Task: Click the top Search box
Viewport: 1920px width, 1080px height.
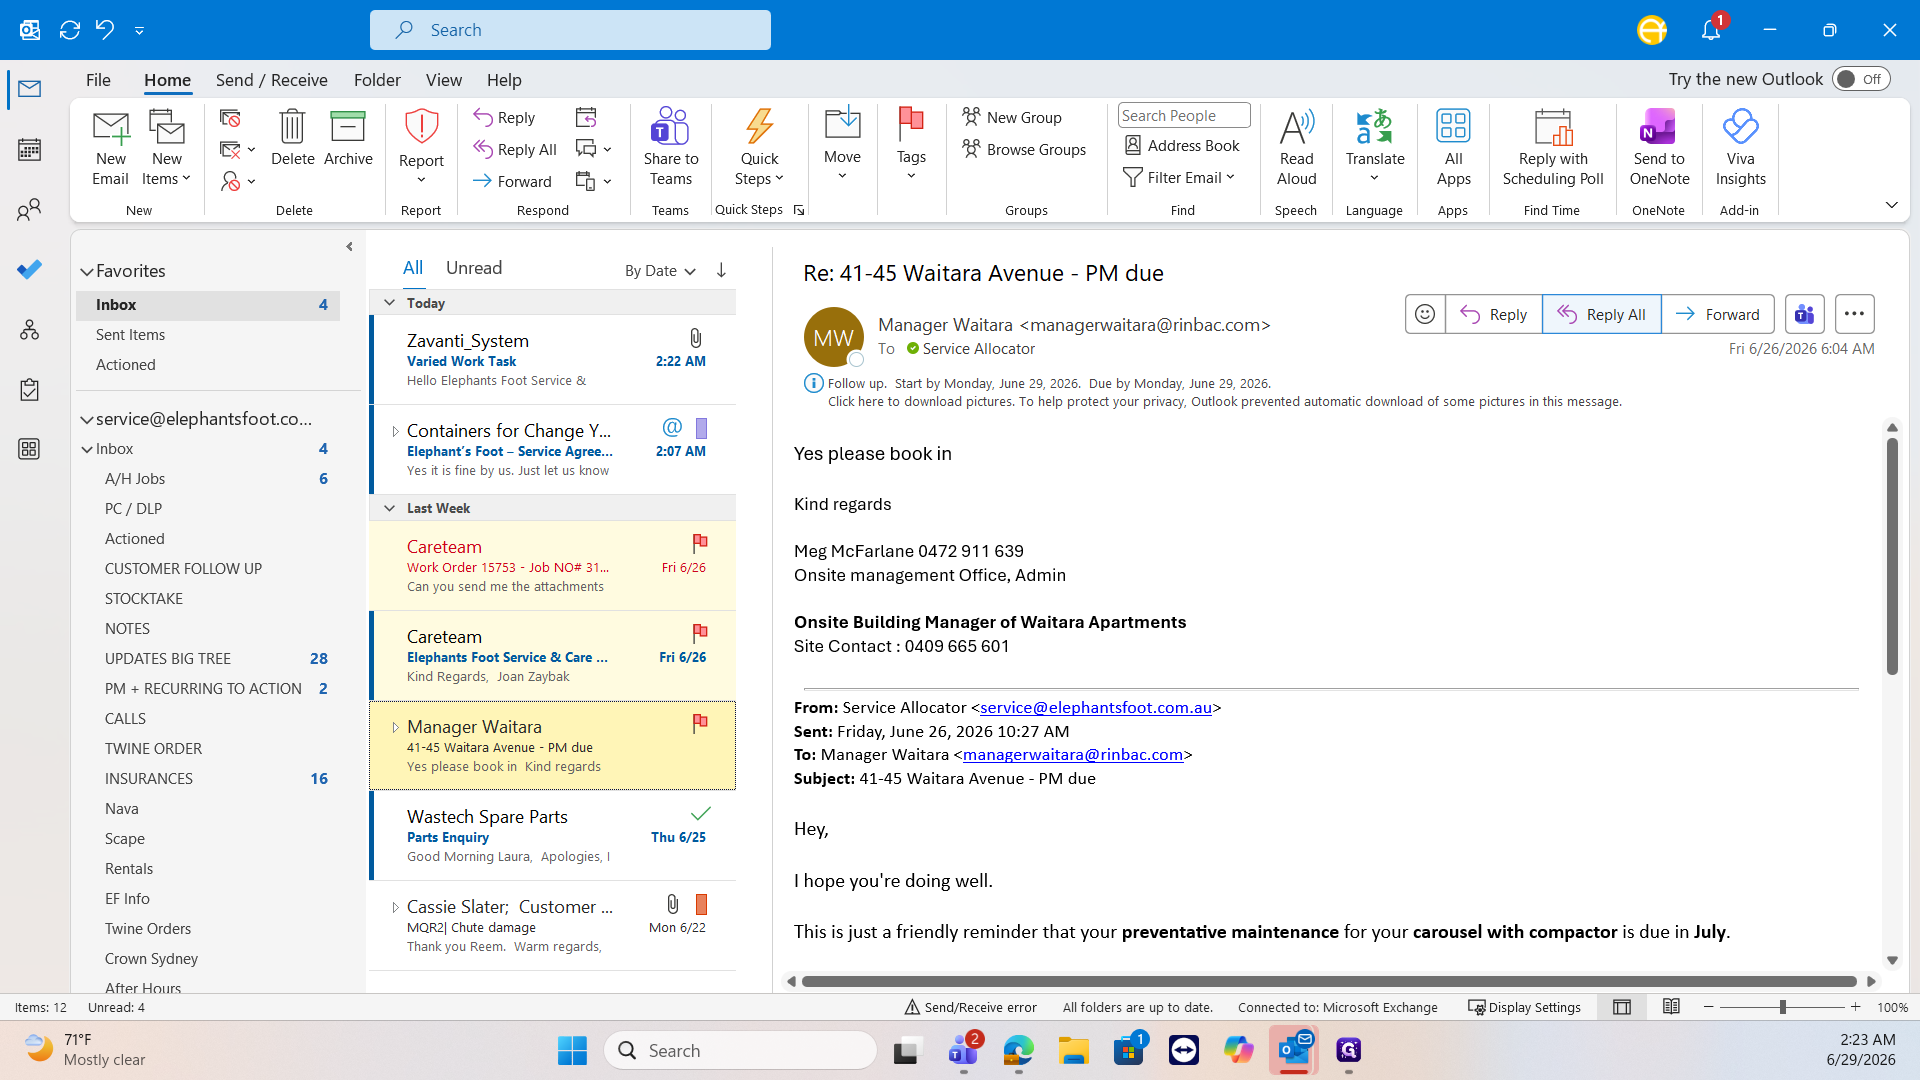Action: pyautogui.click(x=570, y=30)
